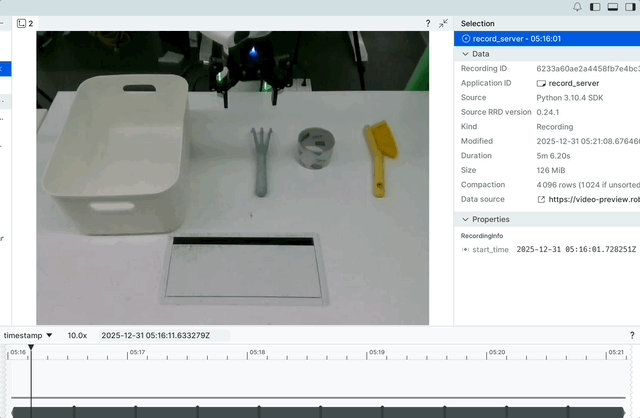Jump to the 05:18 timeline tick
Viewport: 640px width, 418px height.
tap(257, 352)
